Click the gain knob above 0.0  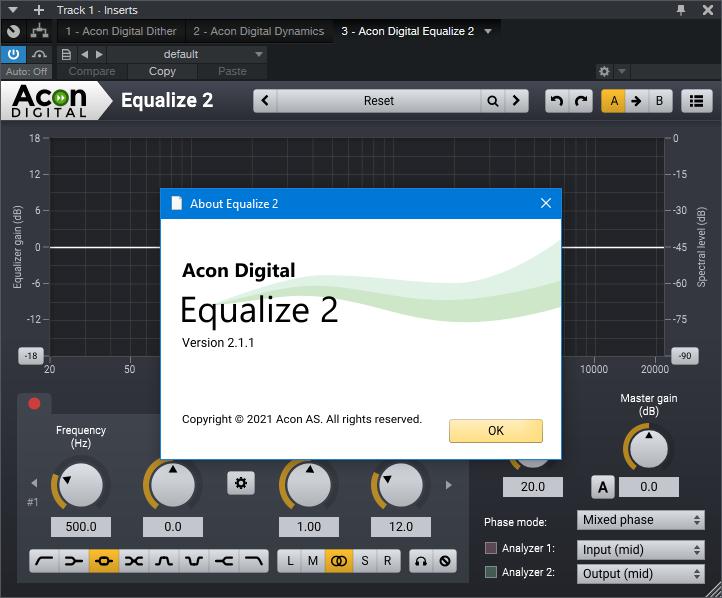[x=173, y=485]
